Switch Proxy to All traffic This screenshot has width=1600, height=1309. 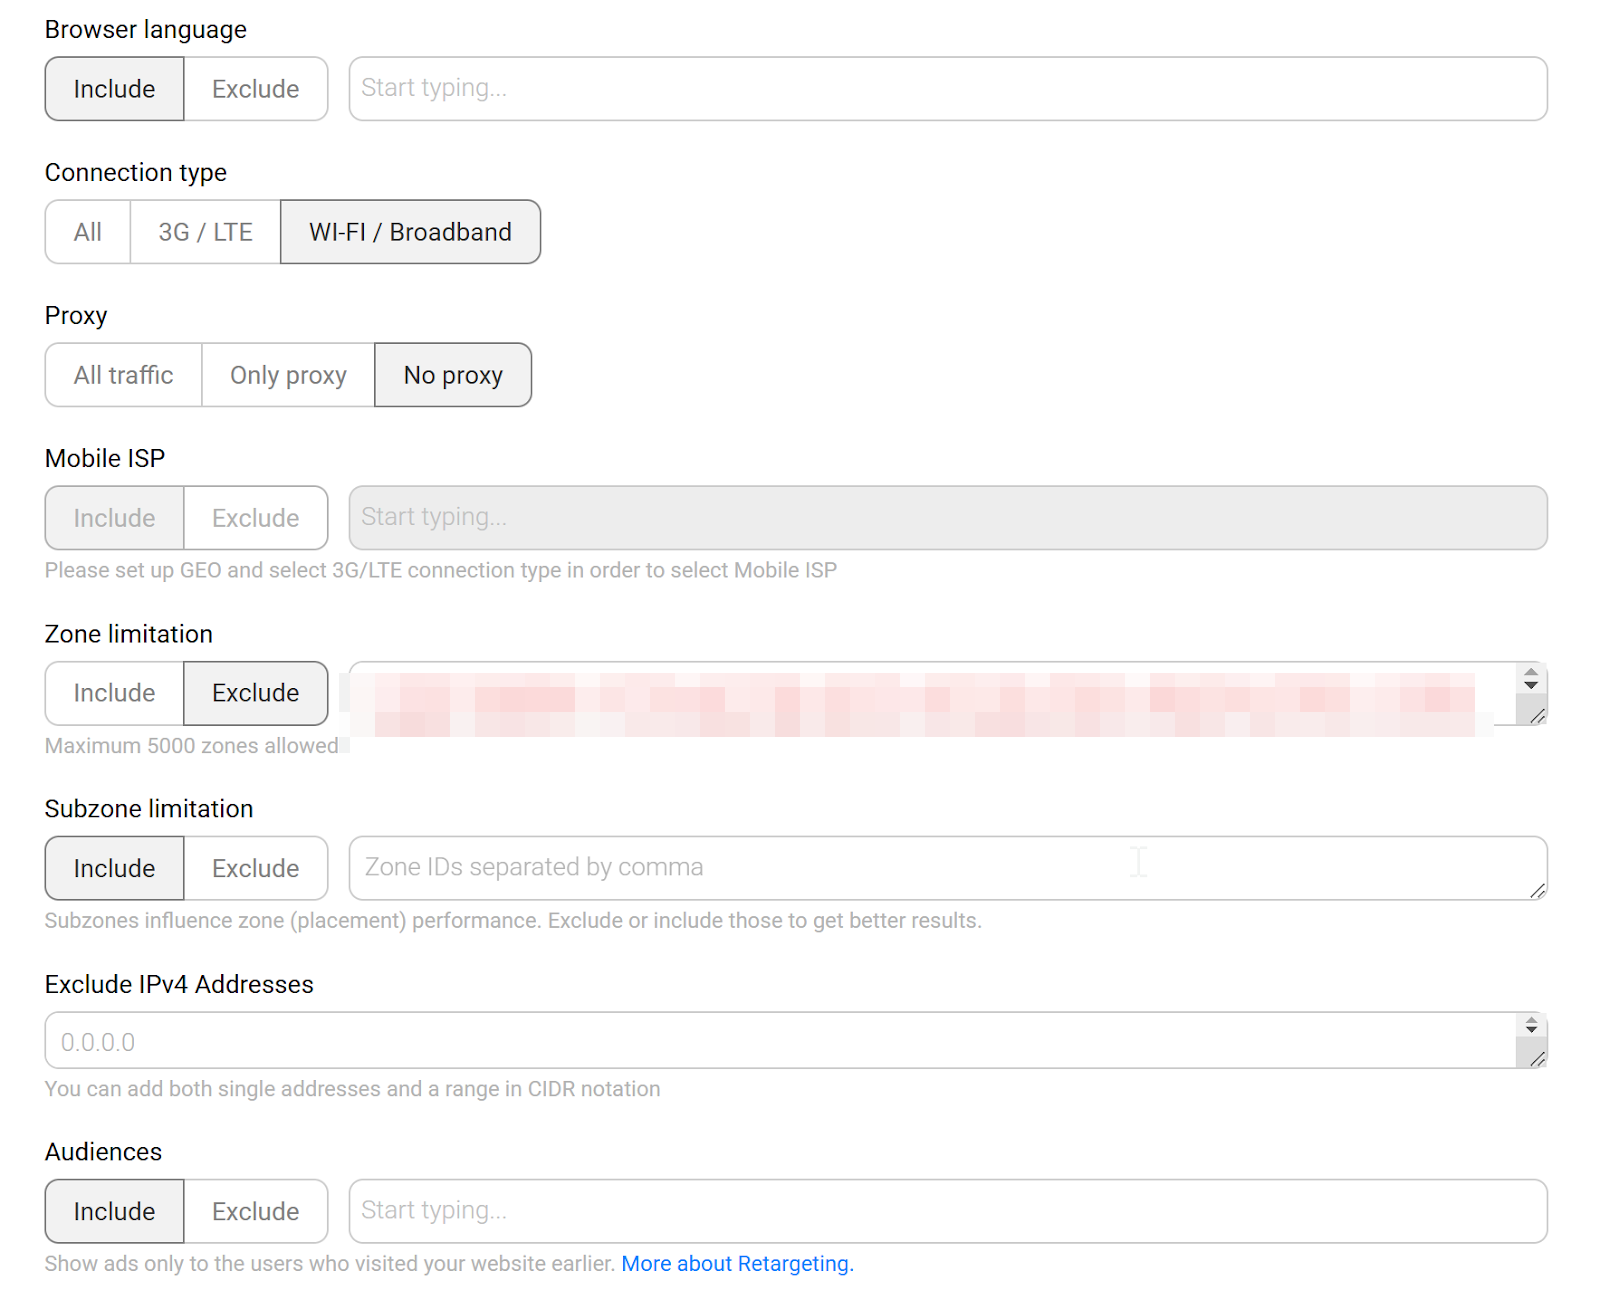(x=123, y=375)
